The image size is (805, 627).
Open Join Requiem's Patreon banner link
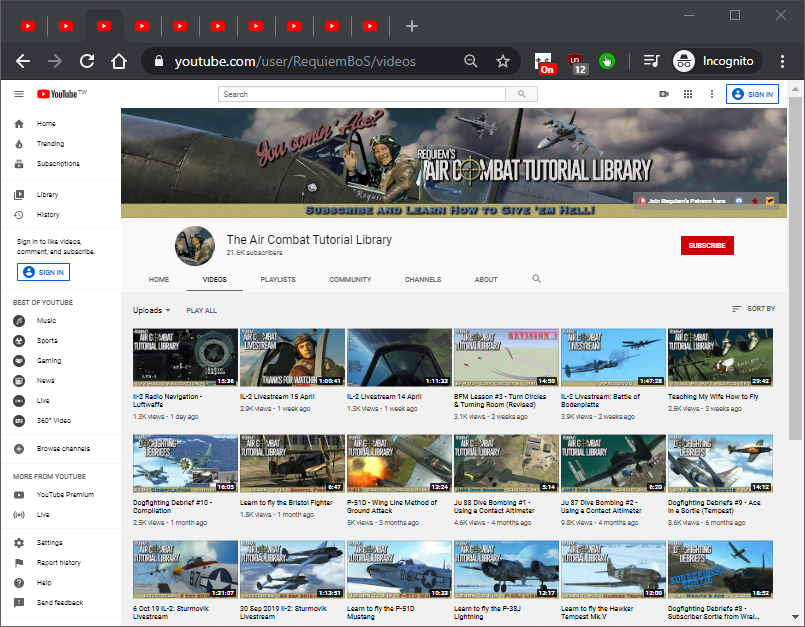coord(681,201)
